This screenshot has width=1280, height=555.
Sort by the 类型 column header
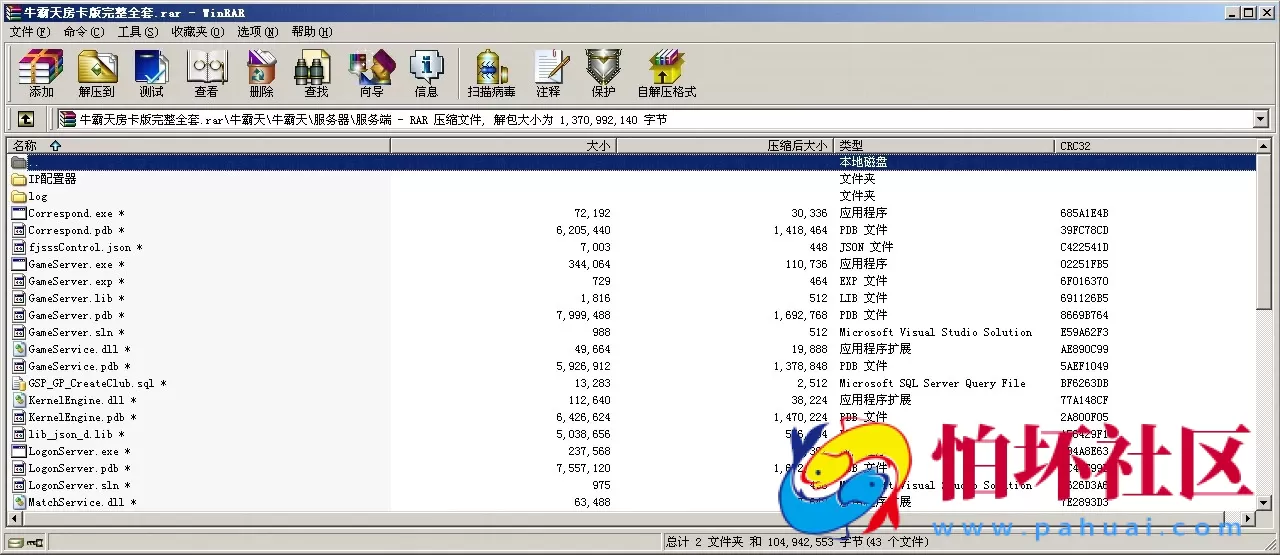coord(945,145)
